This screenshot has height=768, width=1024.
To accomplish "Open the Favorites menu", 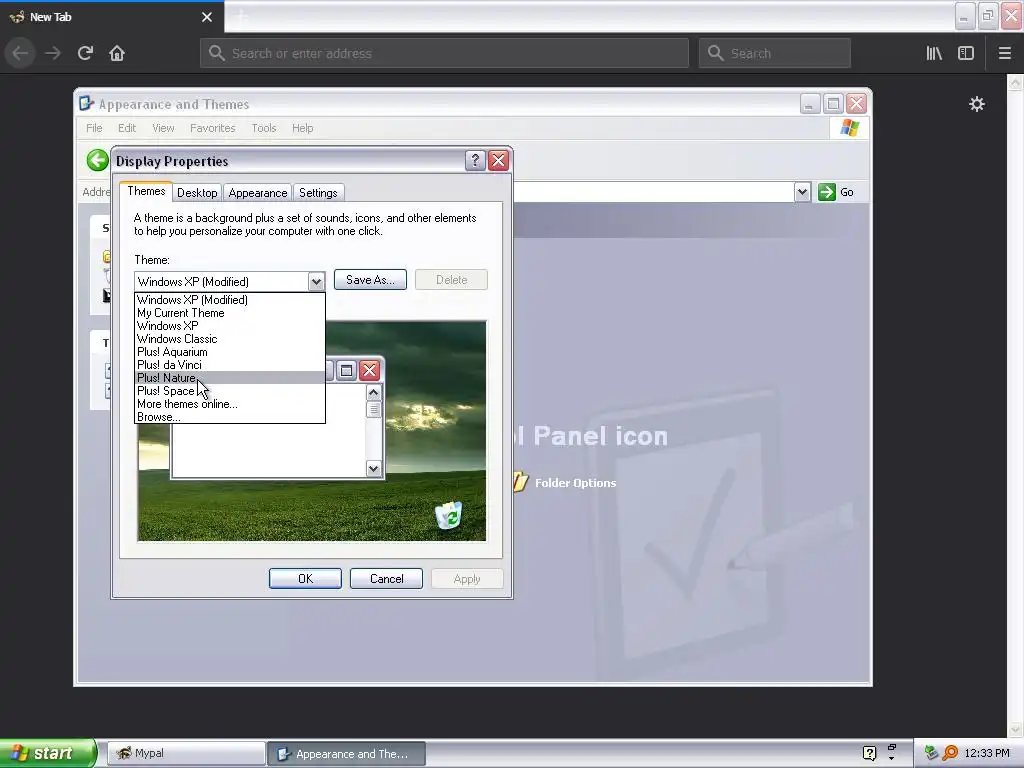I will pos(212,128).
